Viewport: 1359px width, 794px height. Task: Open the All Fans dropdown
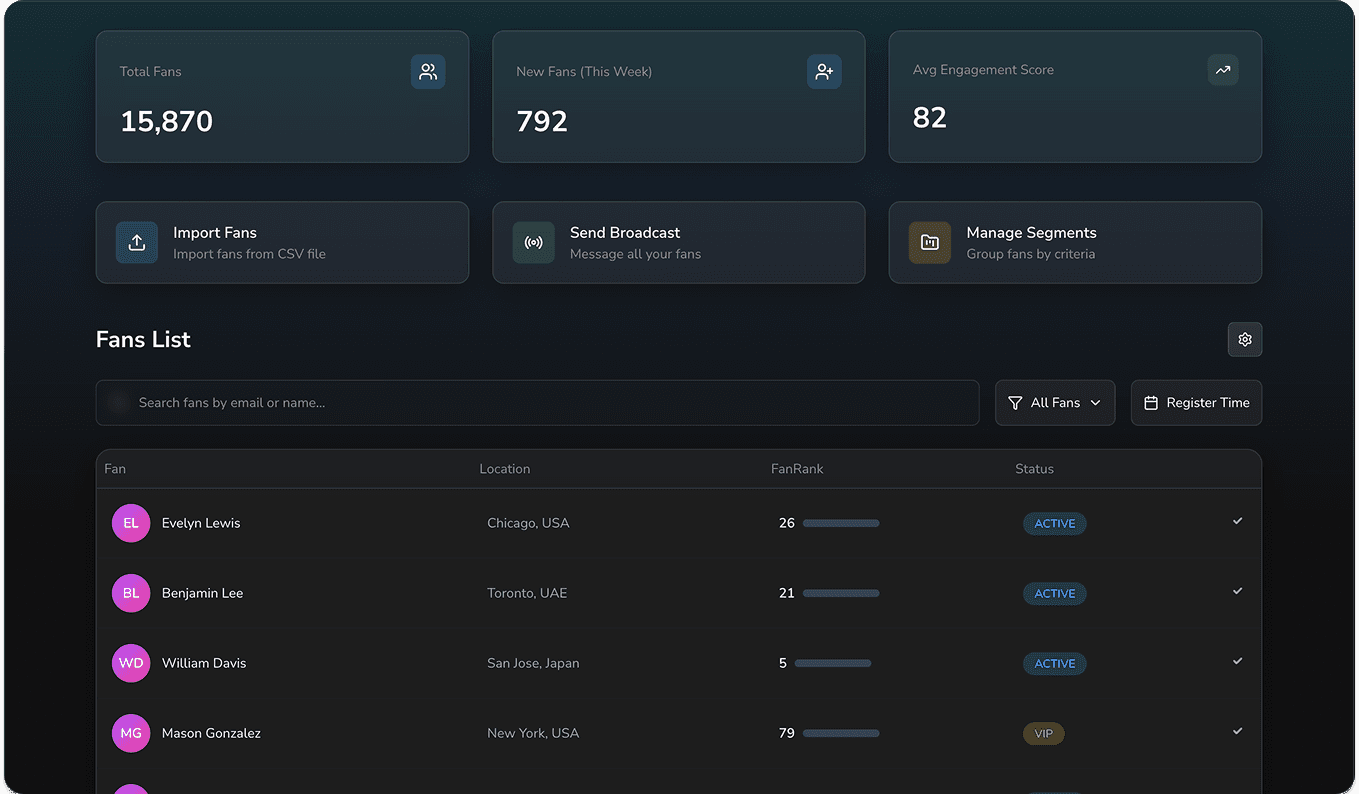tap(1055, 402)
